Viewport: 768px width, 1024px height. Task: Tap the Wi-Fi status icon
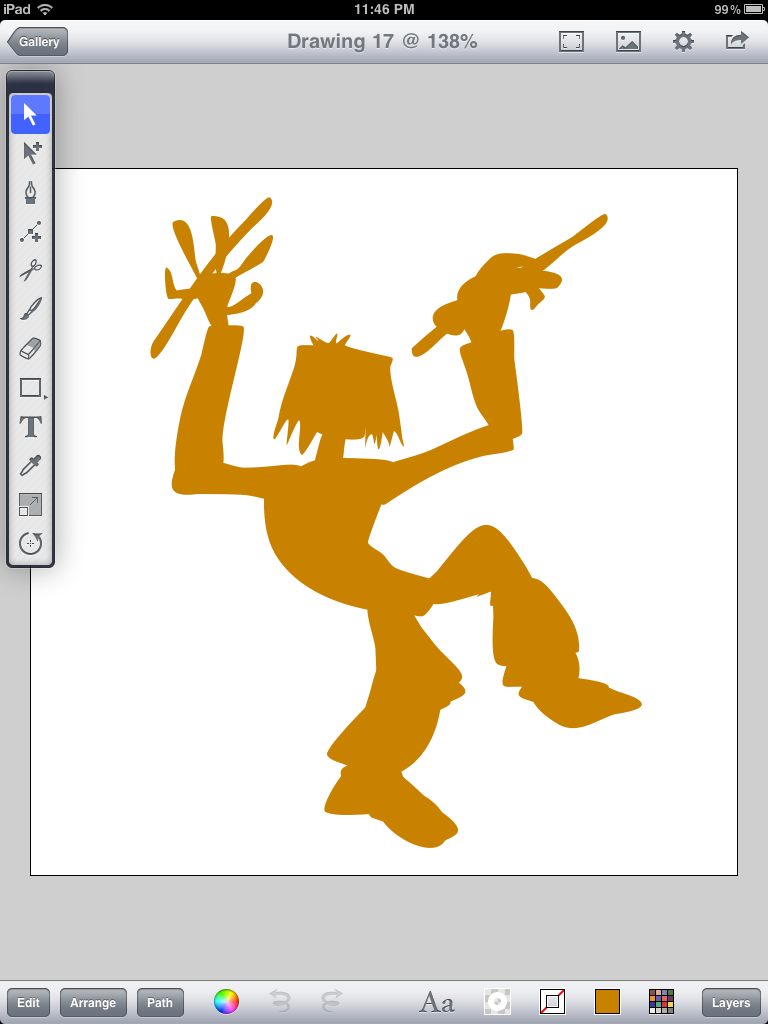45,9
